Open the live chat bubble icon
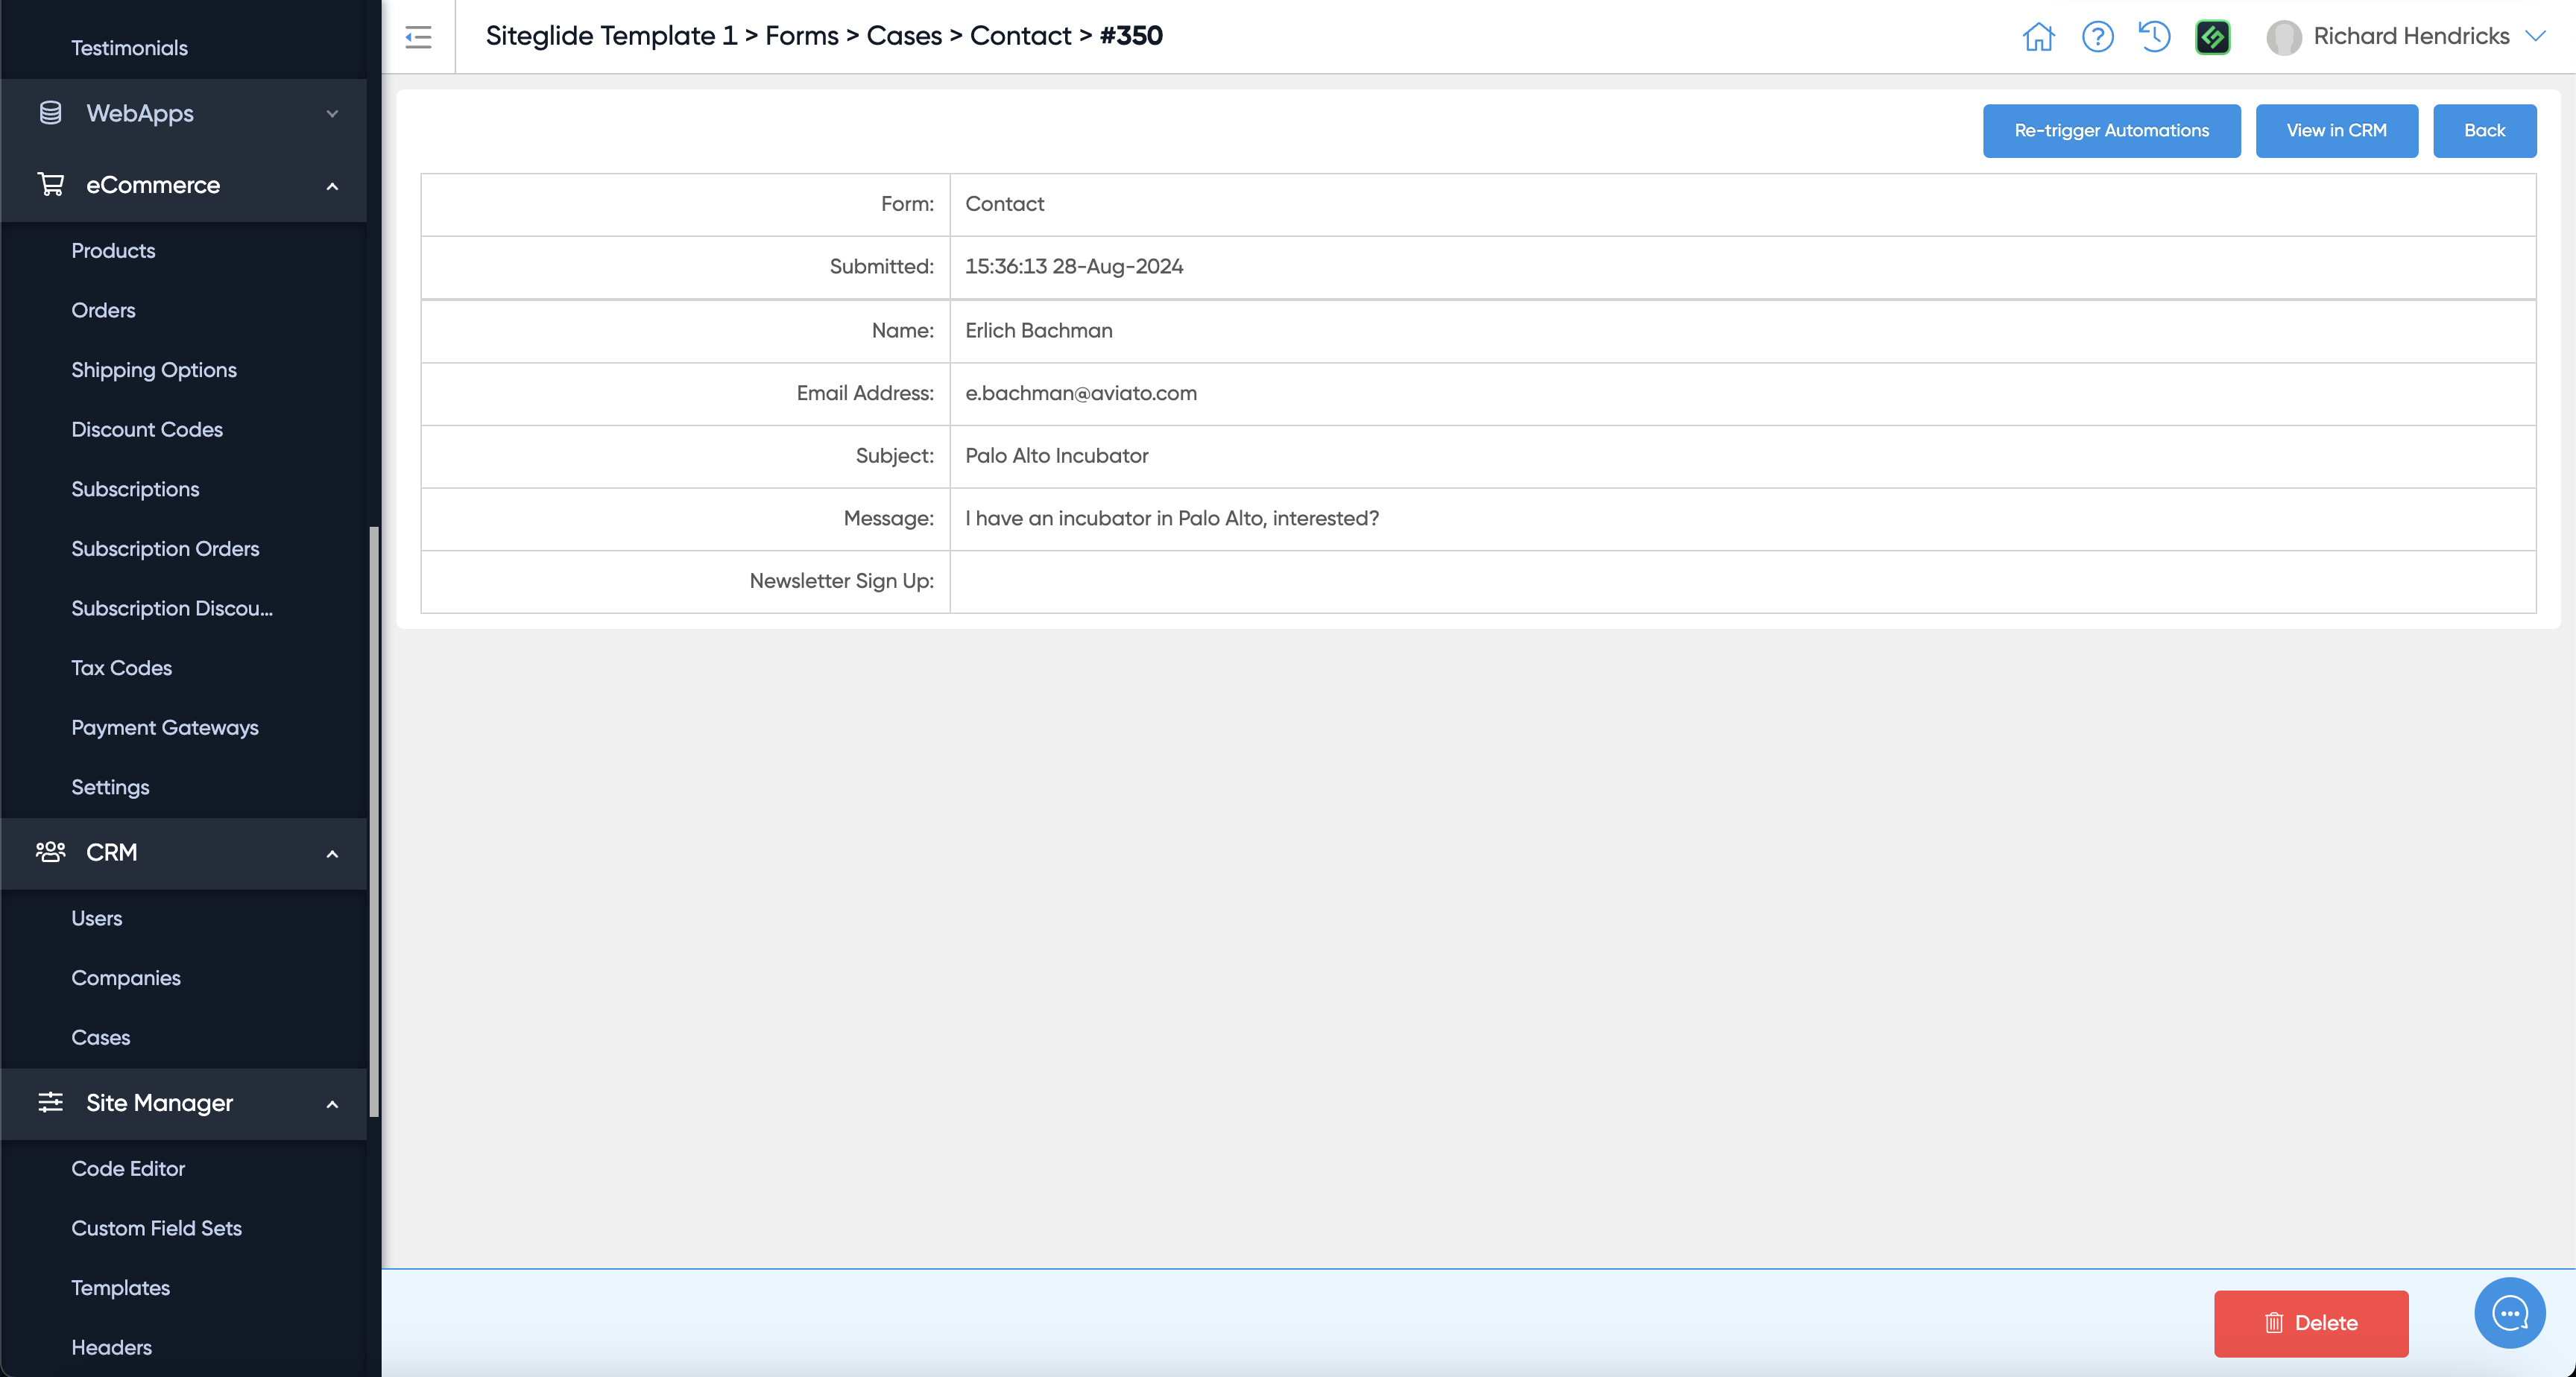The height and width of the screenshot is (1377, 2576). pos(2508,1312)
